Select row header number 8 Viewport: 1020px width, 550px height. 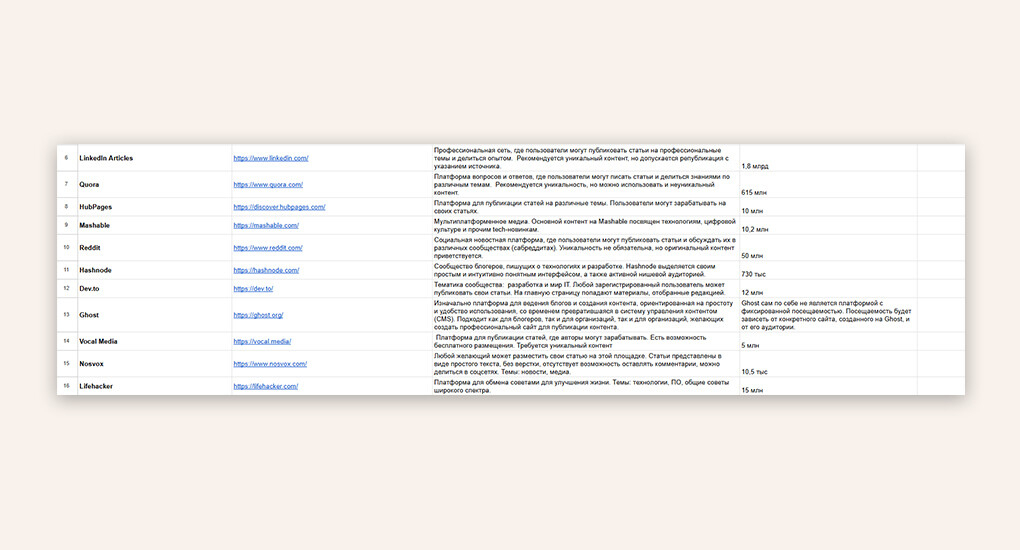pos(67,207)
